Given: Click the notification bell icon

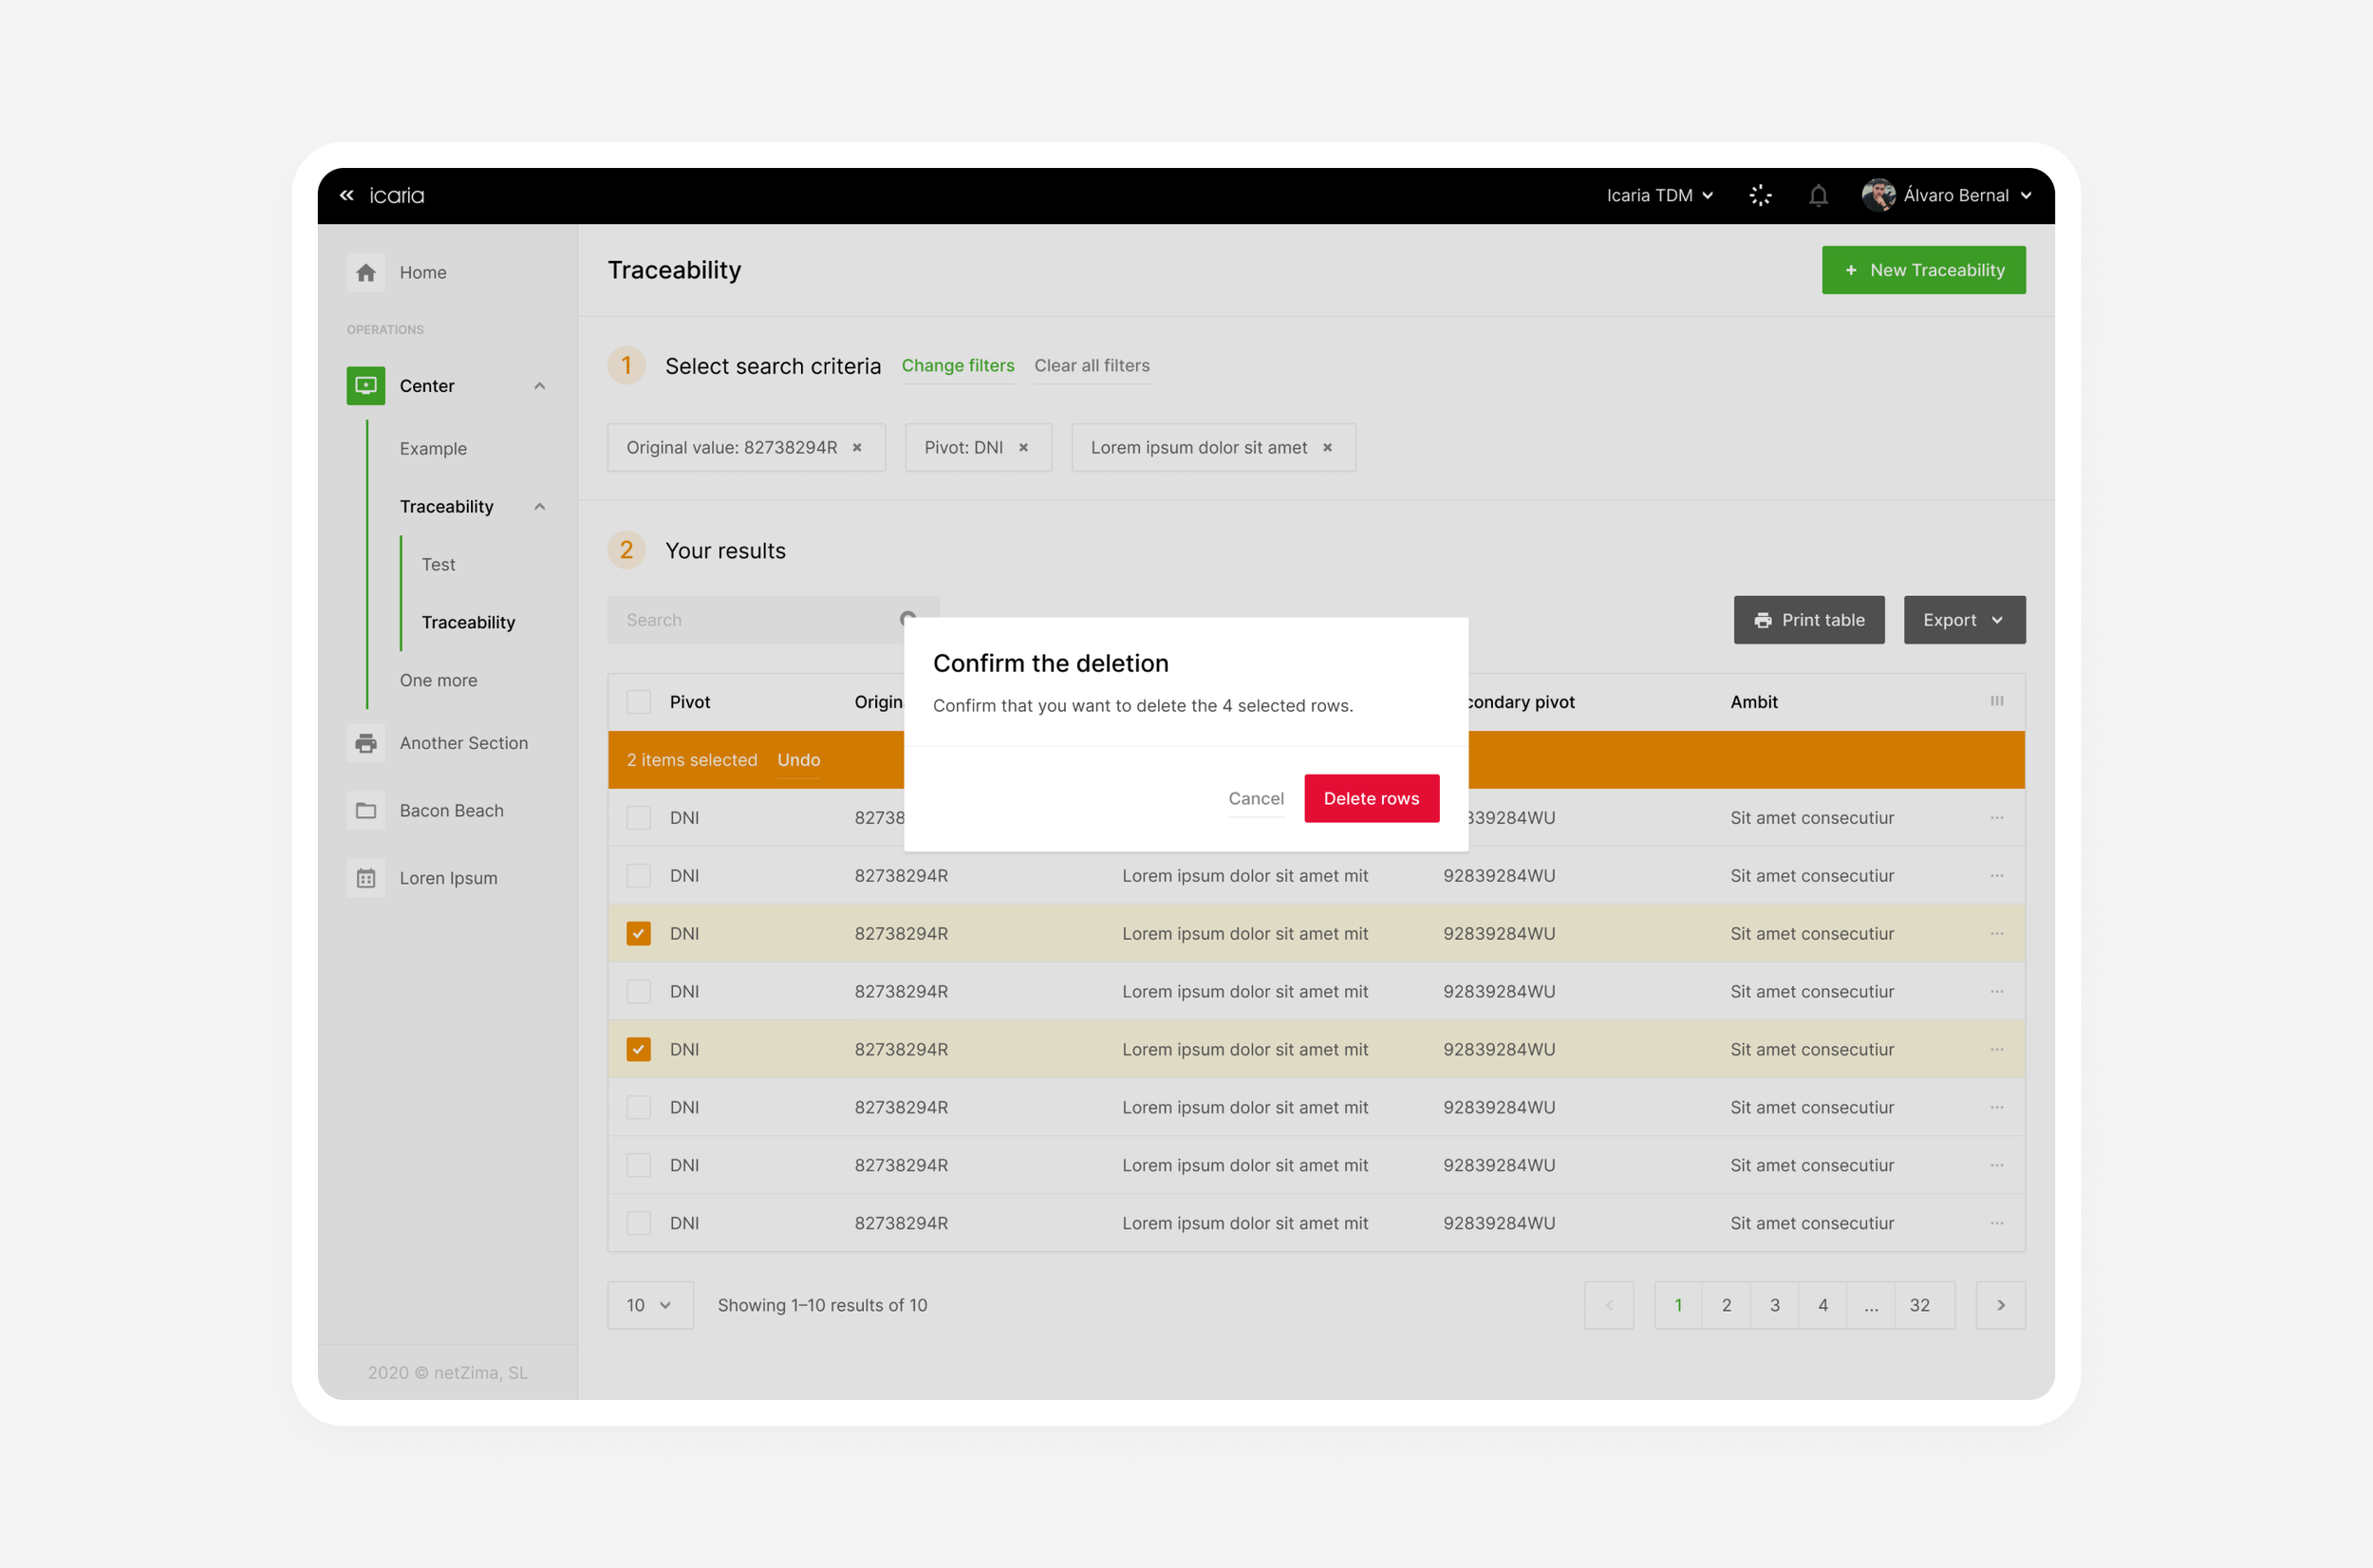Looking at the screenshot, I should coord(1817,195).
